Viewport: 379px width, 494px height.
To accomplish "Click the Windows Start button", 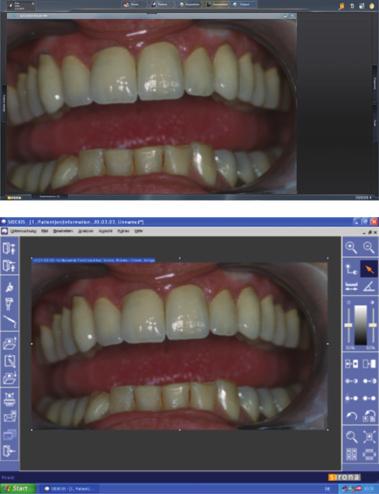I will pyautogui.click(x=17, y=489).
